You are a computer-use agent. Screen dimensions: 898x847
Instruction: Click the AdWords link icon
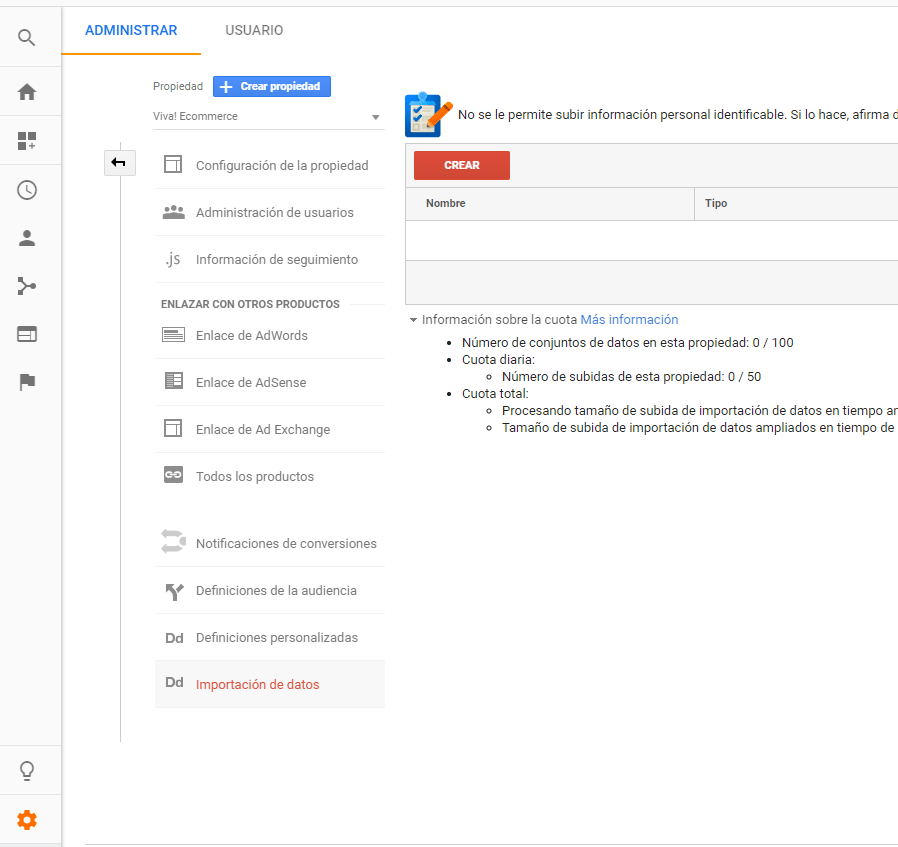point(174,334)
